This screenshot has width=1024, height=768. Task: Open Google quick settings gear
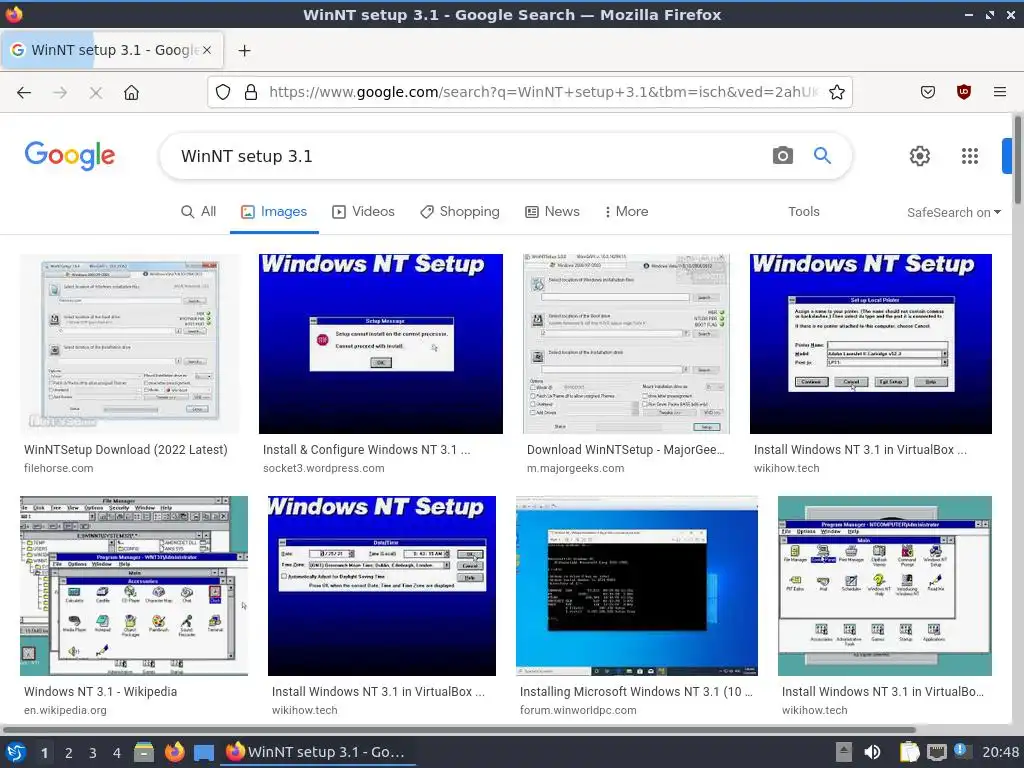920,156
